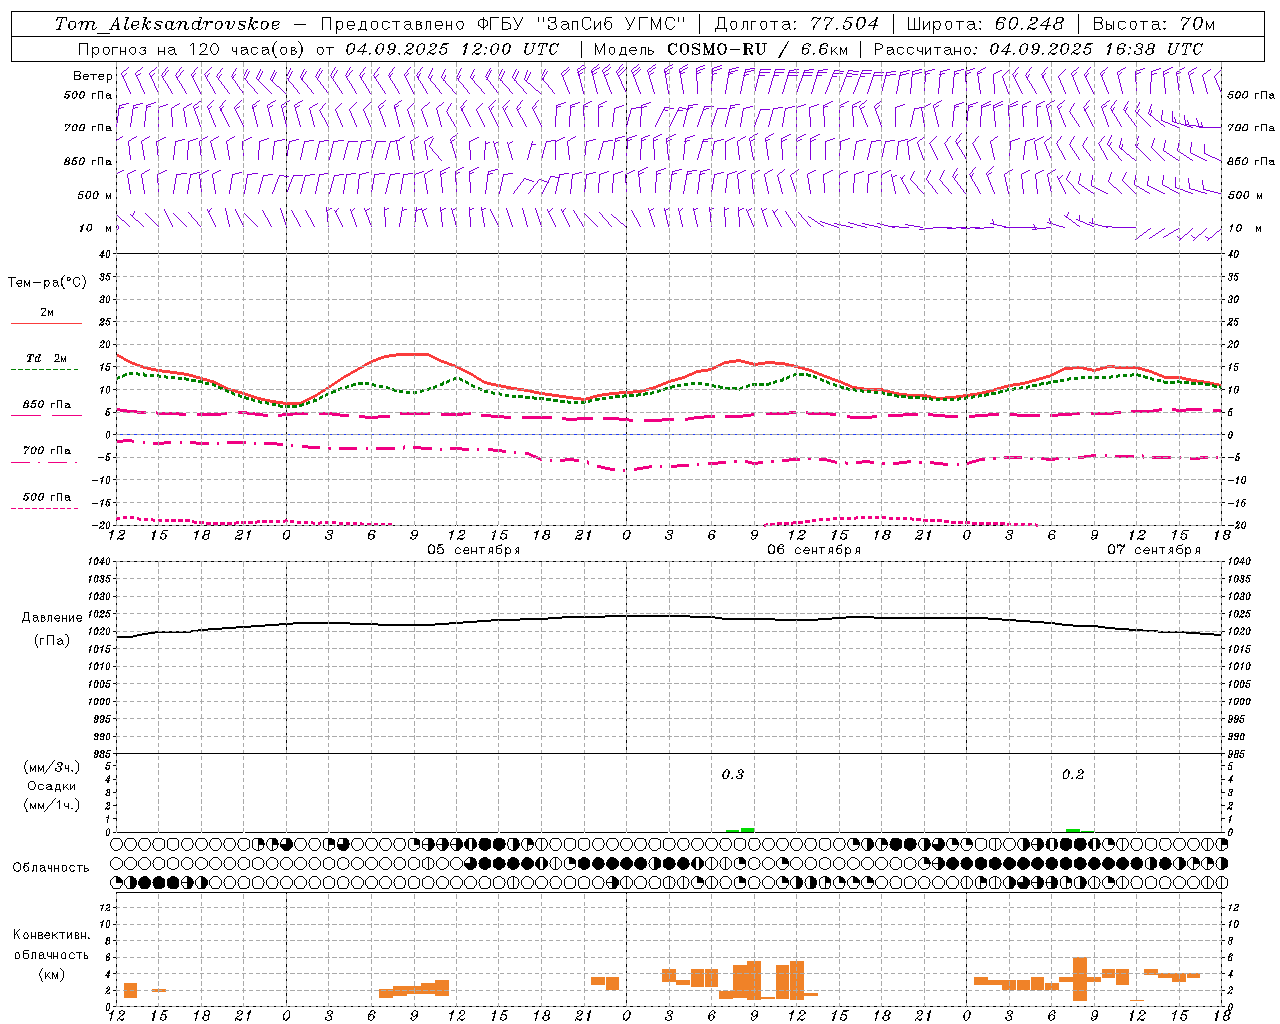Viewport: 1280px width, 1024px height.
Task: Click the (мм/1ч.) precipitation unit label
Action: click(x=52, y=805)
